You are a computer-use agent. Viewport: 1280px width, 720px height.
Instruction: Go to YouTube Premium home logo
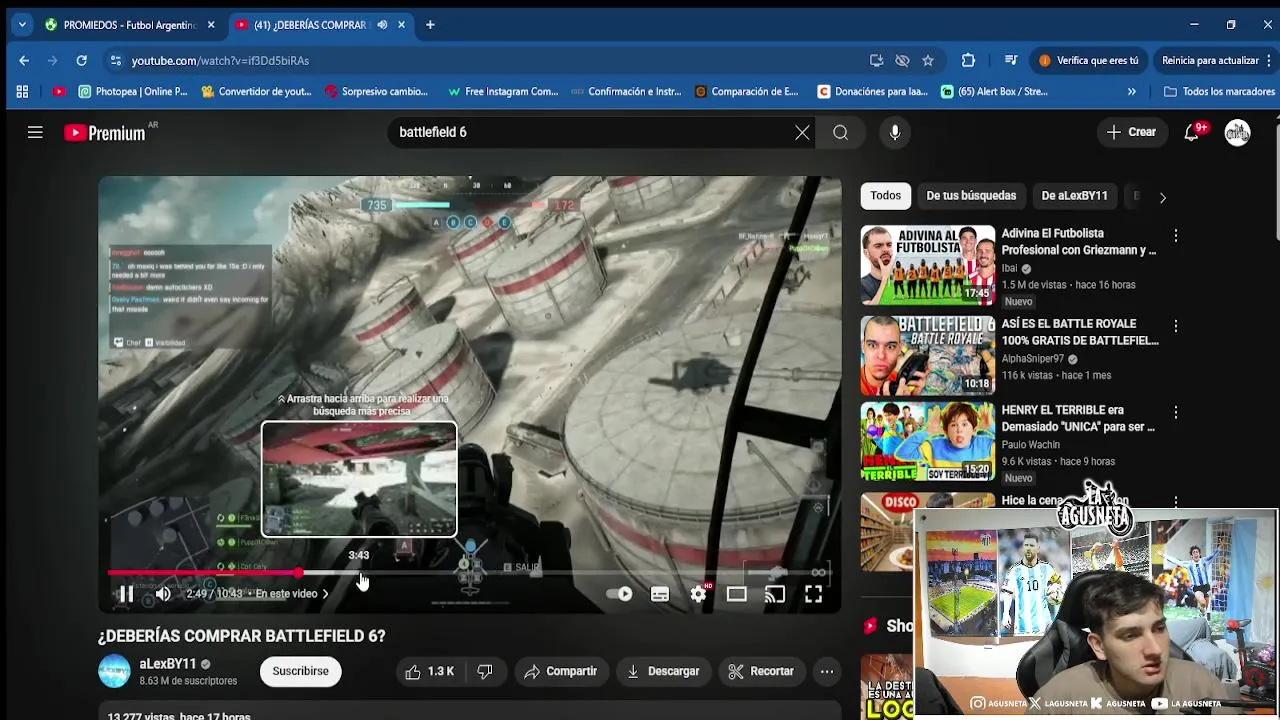105,132
